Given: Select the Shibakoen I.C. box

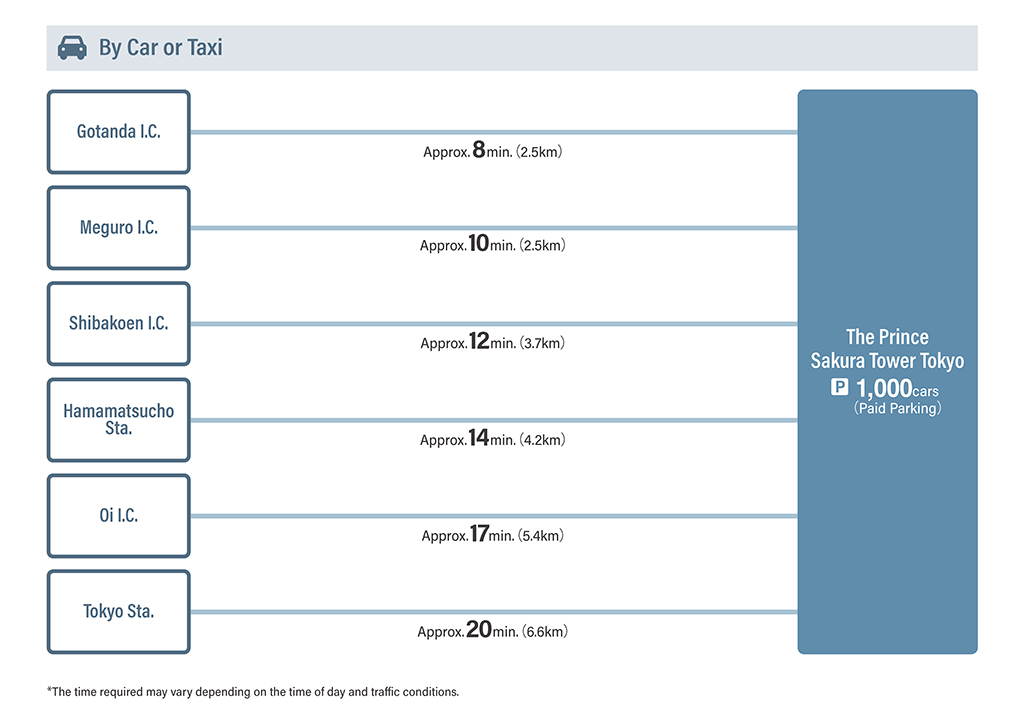Looking at the screenshot, I should tap(119, 324).
